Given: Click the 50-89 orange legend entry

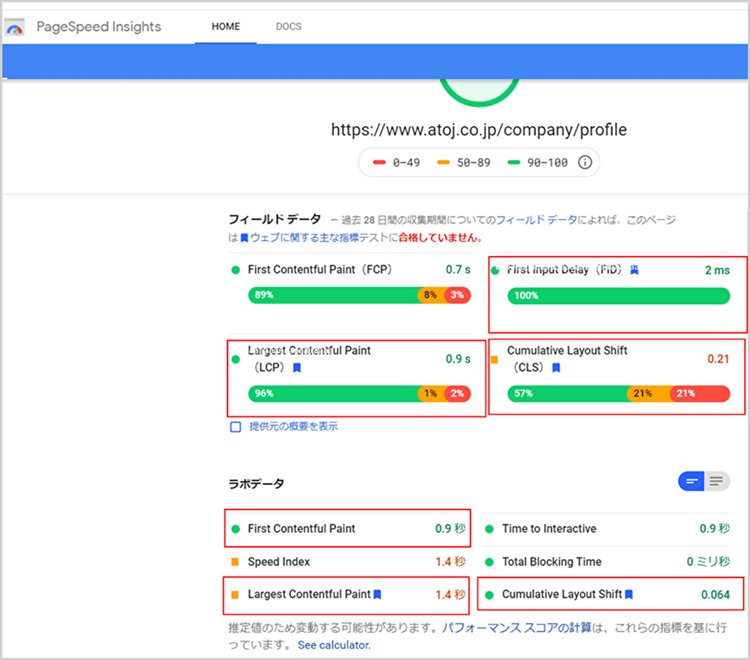Looking at the screenshot, I should tap(463, 163).
